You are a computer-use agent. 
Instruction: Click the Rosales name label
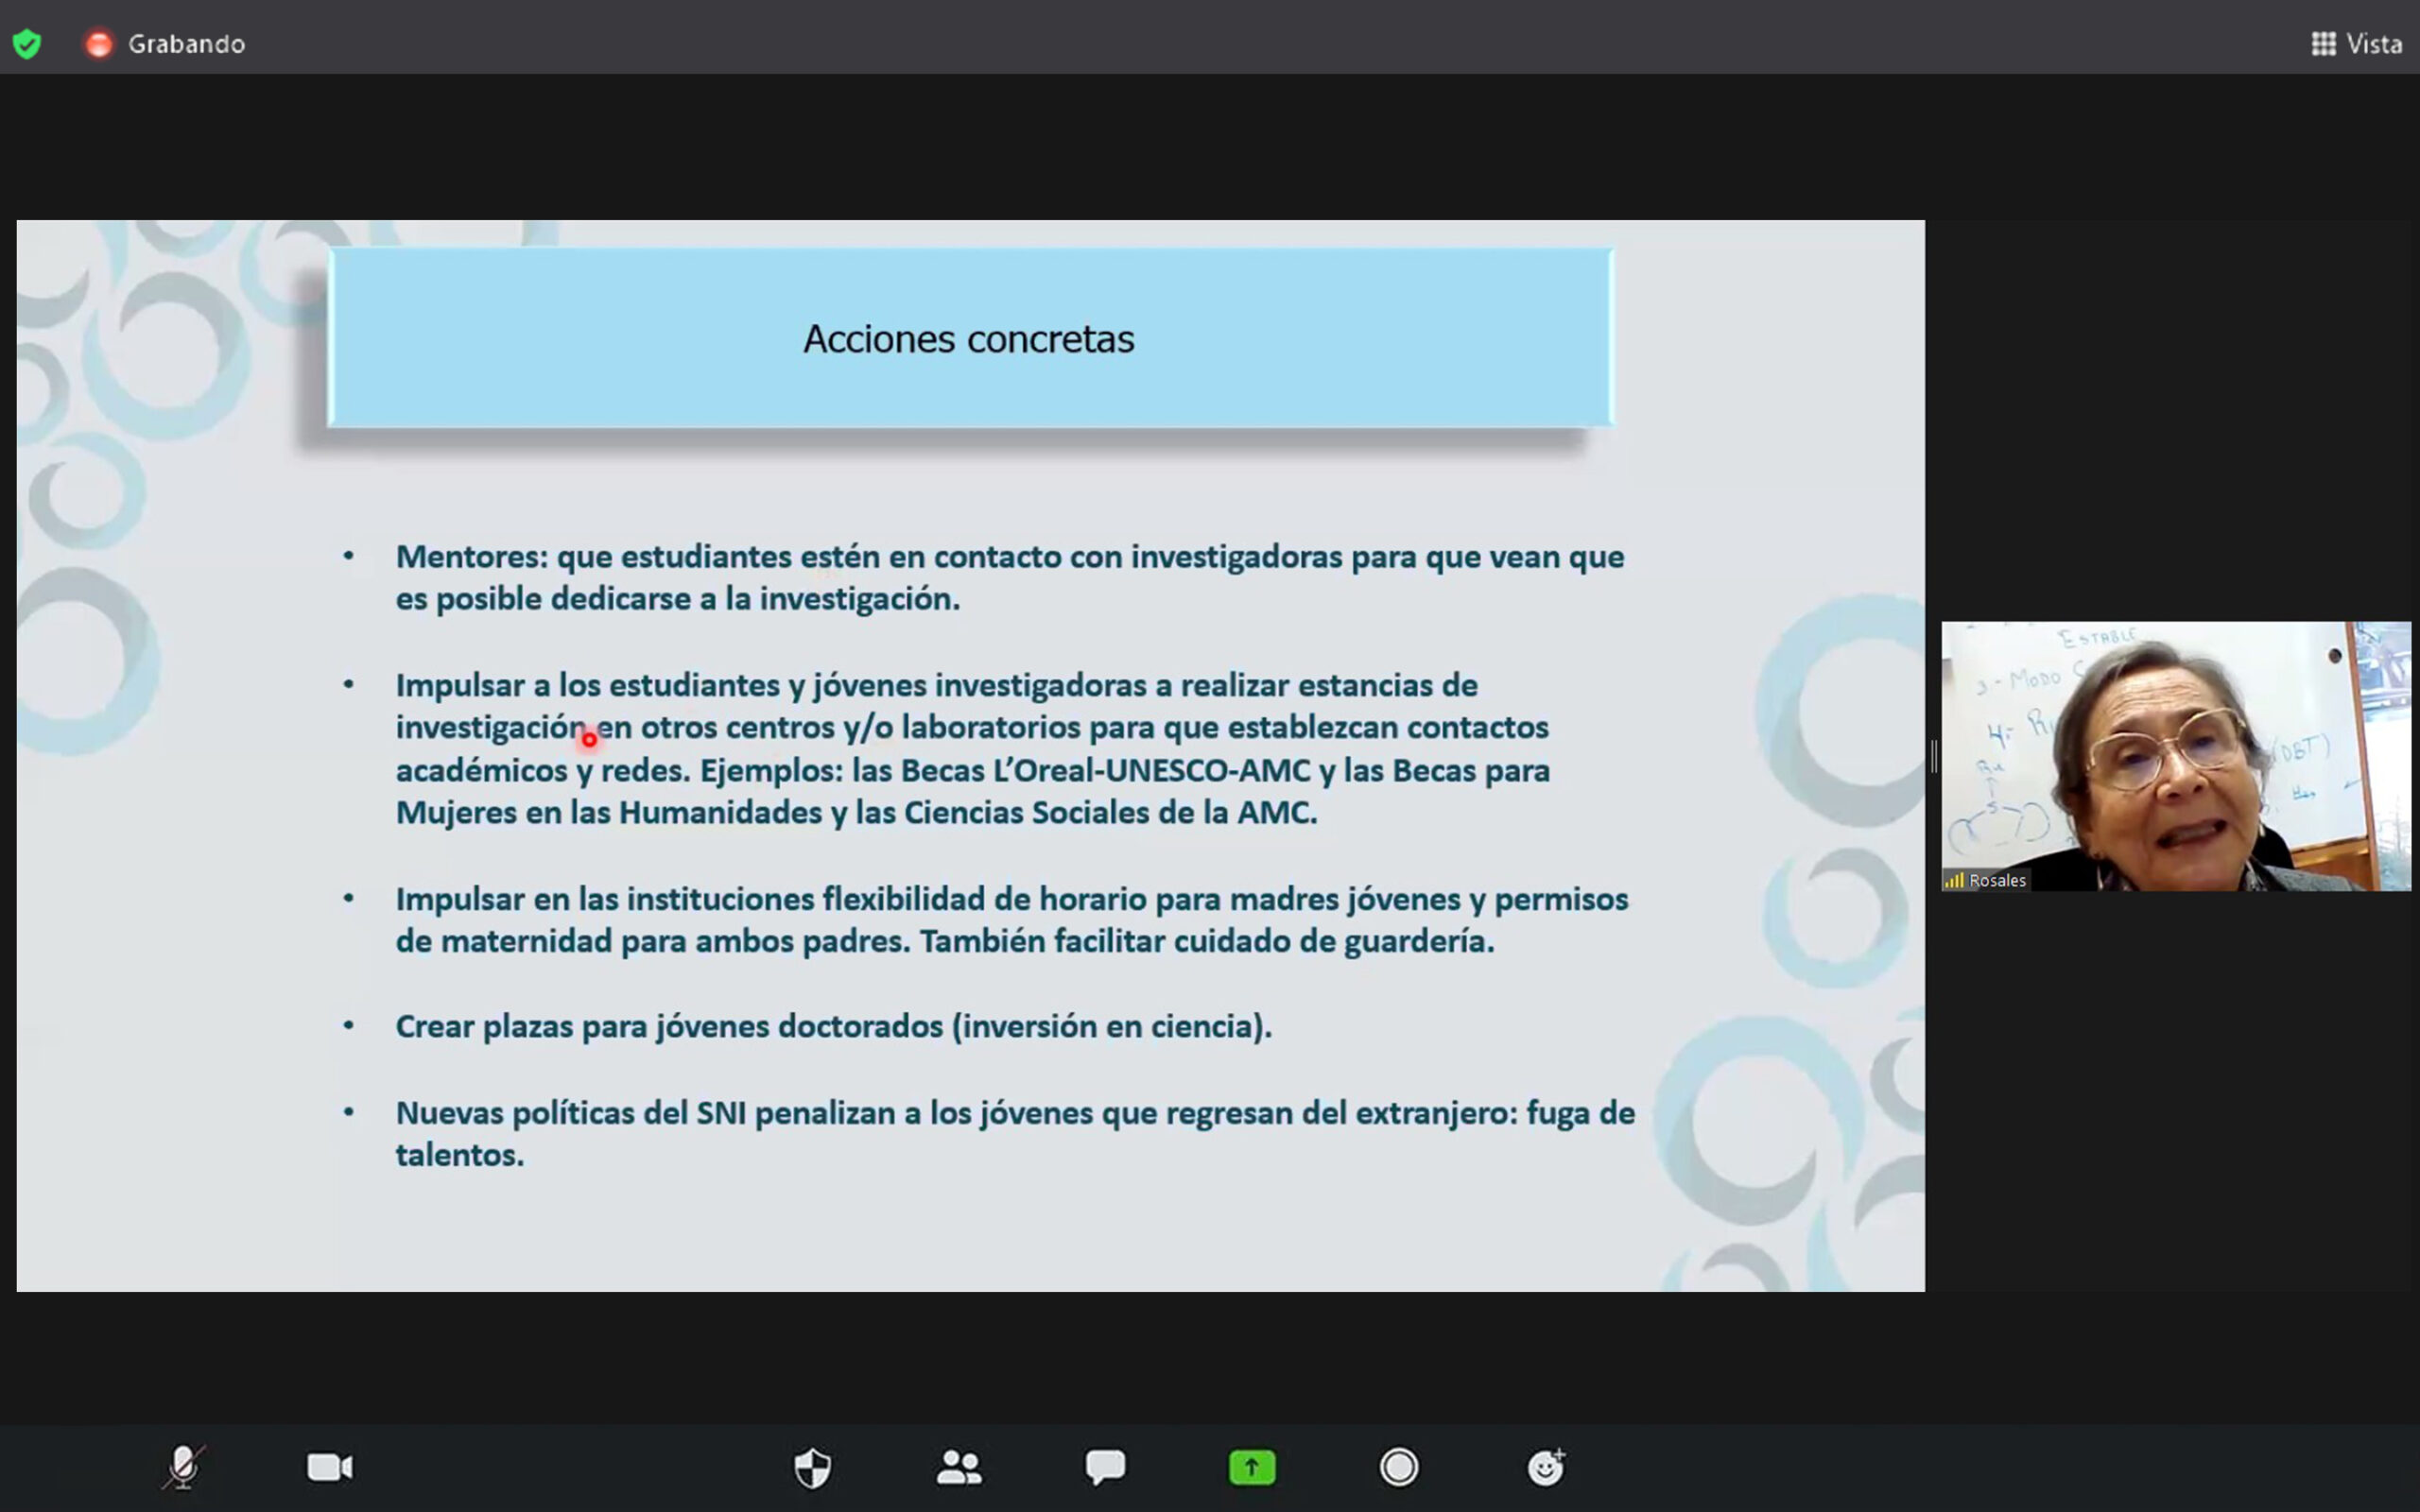click(1997, 880)
